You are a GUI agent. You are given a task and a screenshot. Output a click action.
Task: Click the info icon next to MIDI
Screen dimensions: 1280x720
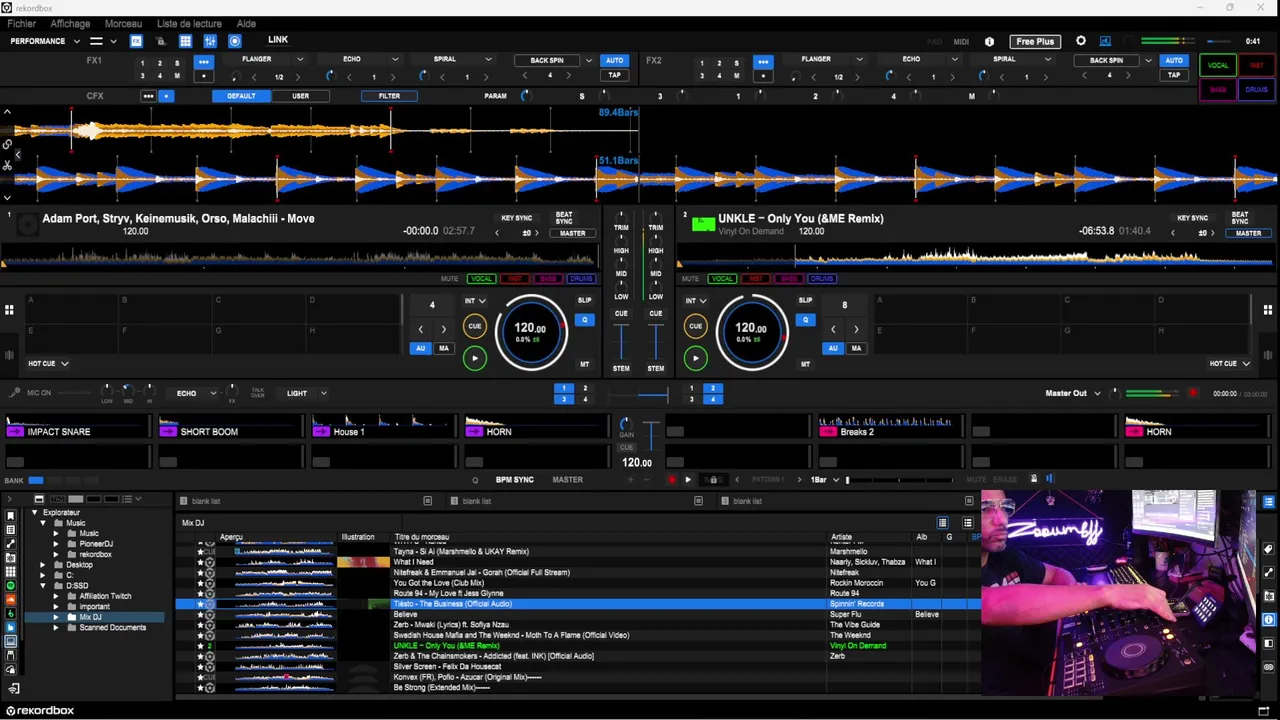pos(989,42)
